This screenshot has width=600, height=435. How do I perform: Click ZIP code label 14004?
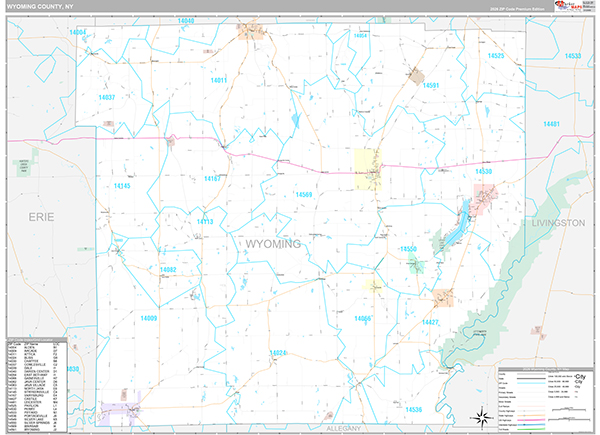(x=78, y=33)
